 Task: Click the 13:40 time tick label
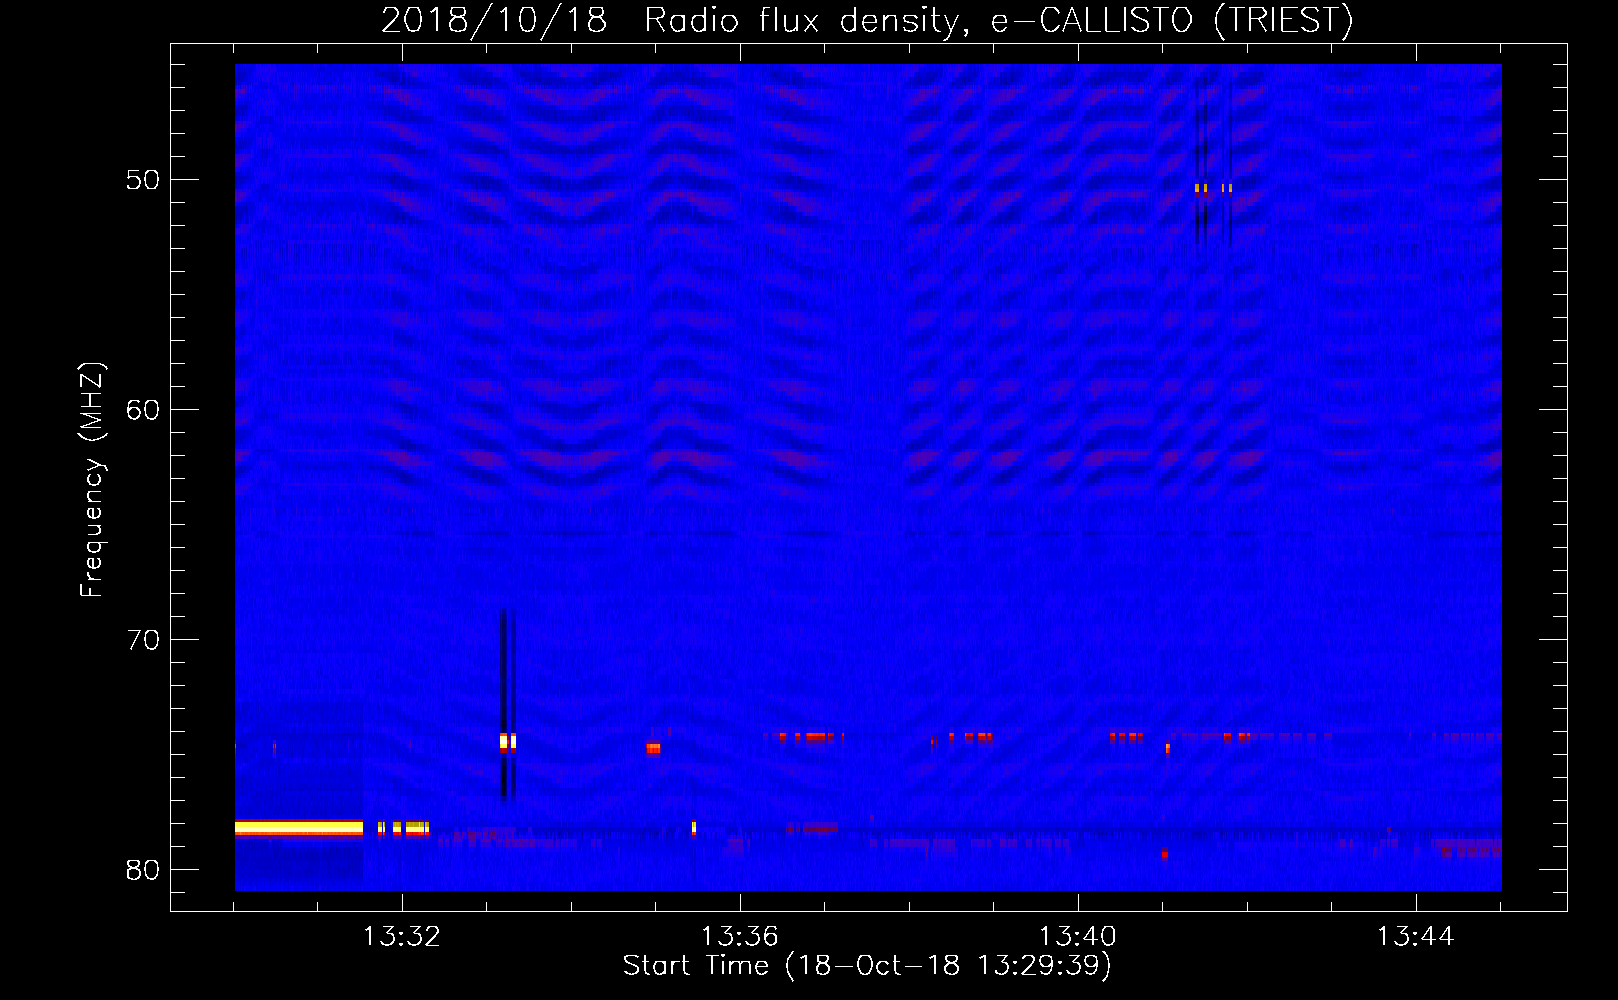[1078, 936]
